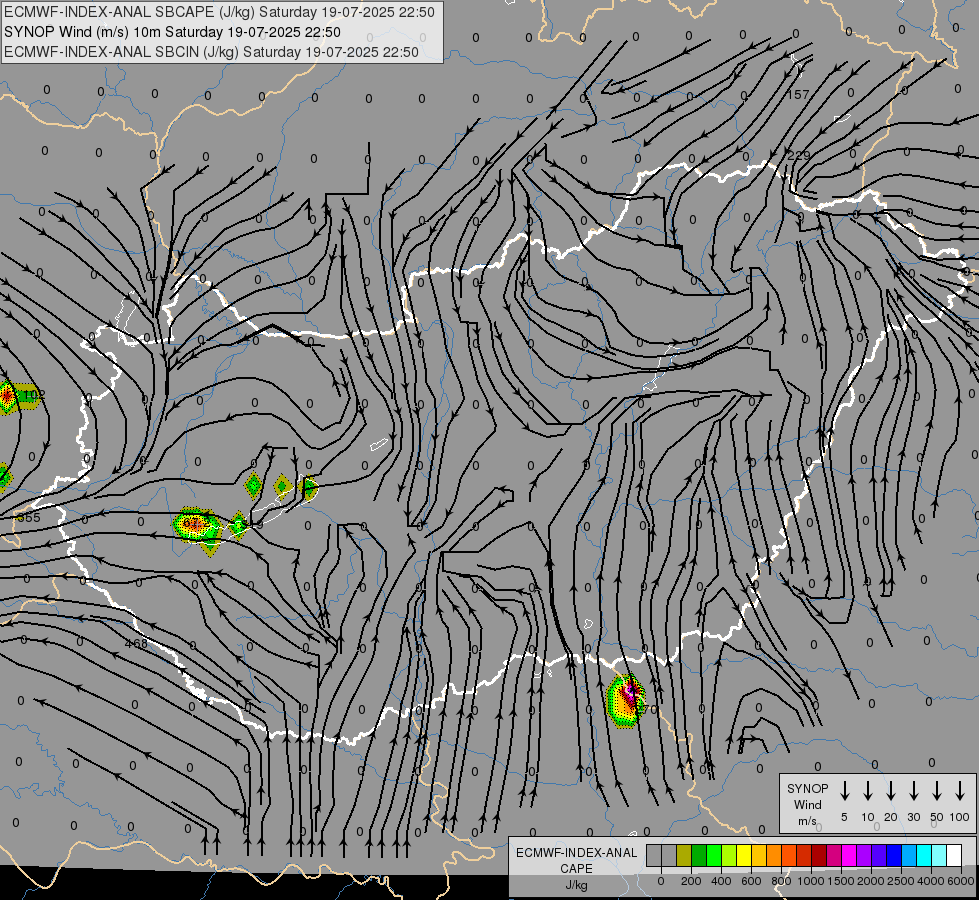Pick the gray swatch left of the 0 tick
The height and width of the screenshot is (900, 979).
(654, 855)
